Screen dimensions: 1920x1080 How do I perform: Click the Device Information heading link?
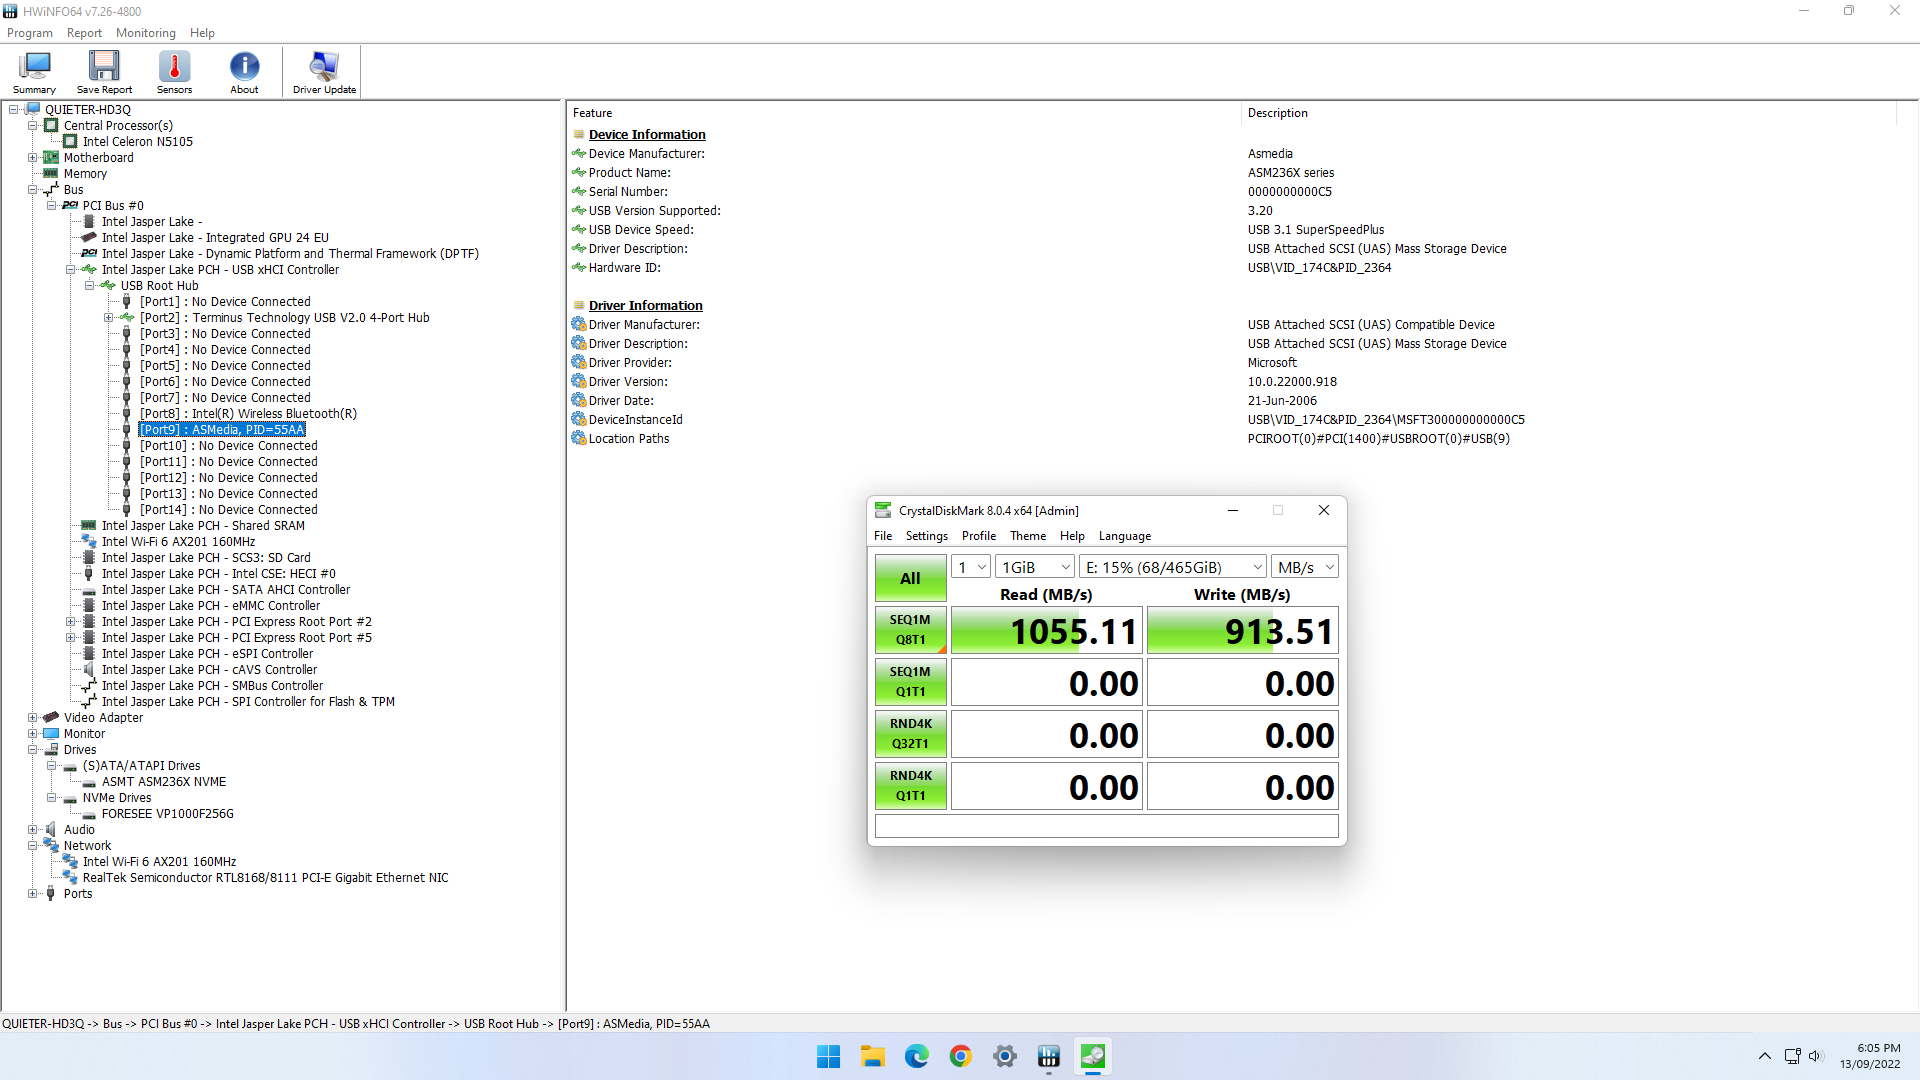[x=647, y=135]
